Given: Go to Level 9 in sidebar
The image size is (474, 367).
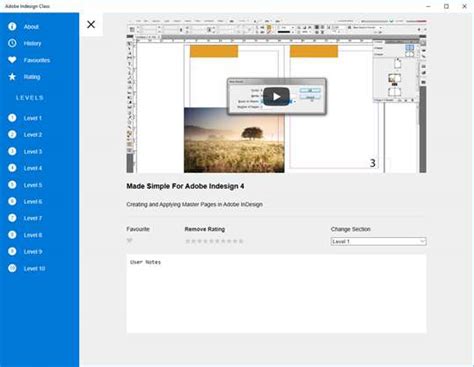Looking at the screenshot, I should click(33, 252).
